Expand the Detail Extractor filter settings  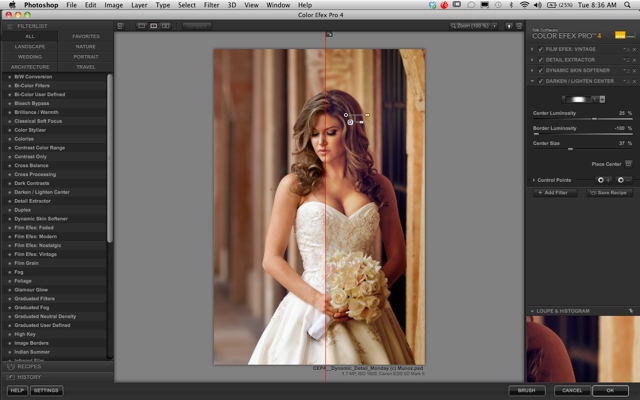click(x=532, y=60)
